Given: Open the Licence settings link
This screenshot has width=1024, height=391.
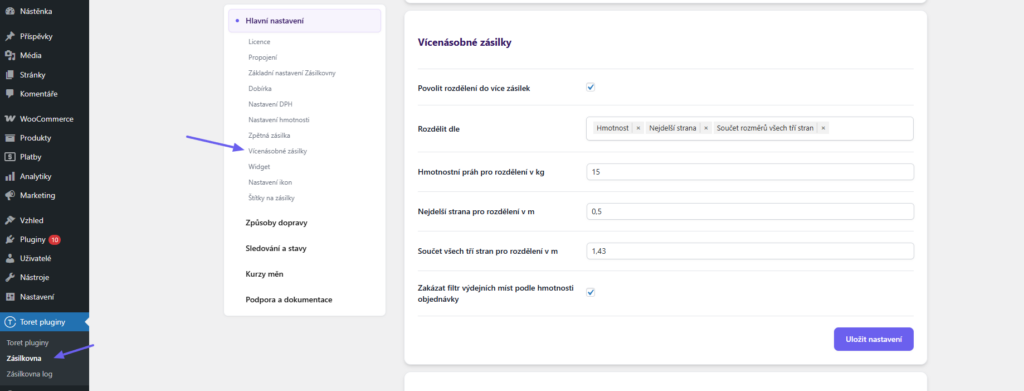Looking at the screenshot, I should [259, 42].
